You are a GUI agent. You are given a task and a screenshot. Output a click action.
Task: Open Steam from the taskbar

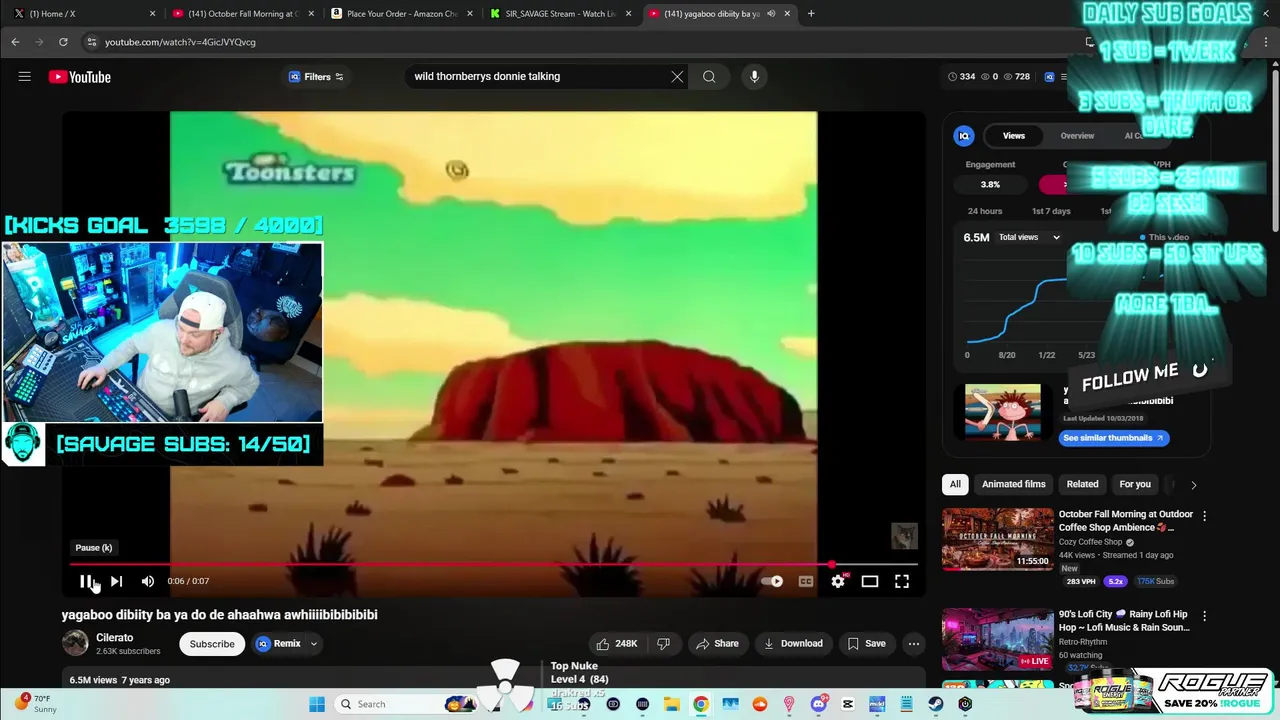point(936,704)
